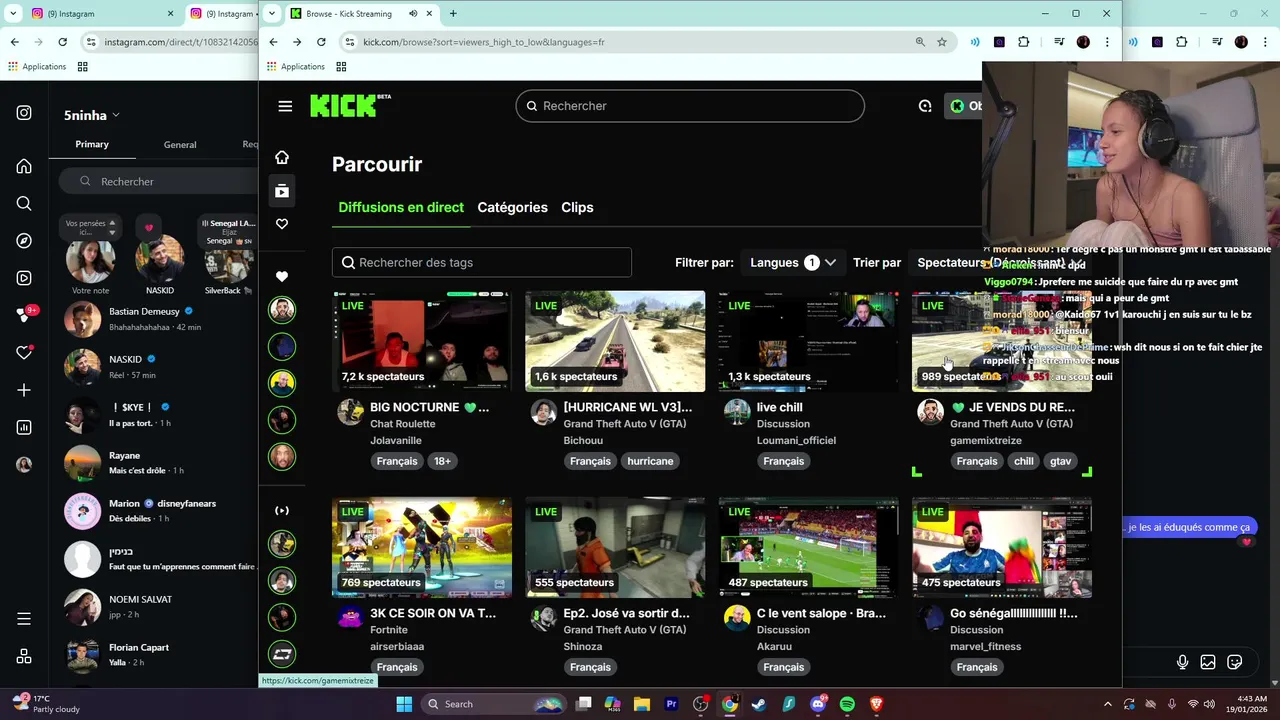
Task: Click the hurricane tag under Bichouu stream
Action: point(650,461)
